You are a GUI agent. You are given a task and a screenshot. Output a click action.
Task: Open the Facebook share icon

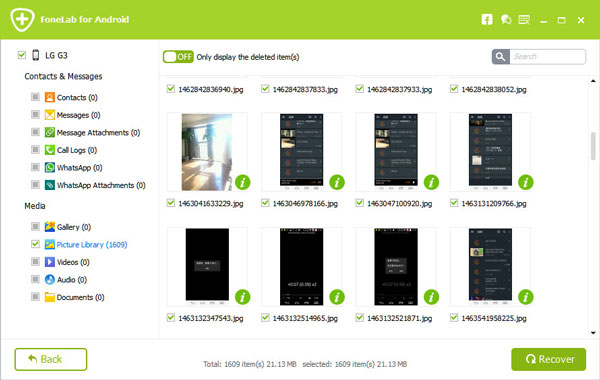[487, 20]
